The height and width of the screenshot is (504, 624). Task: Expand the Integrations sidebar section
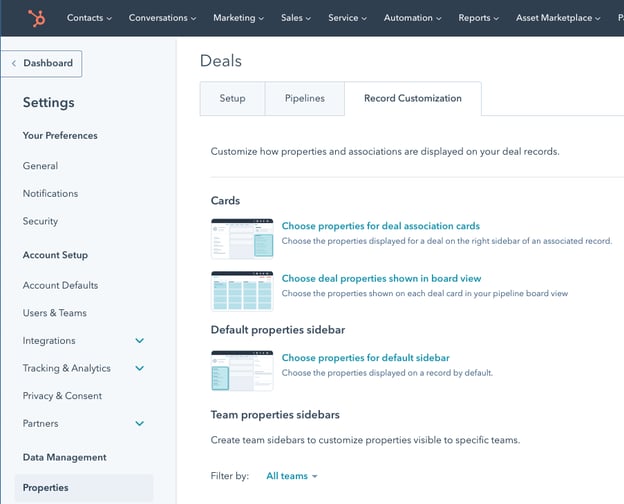pyautogui.click(x=139, y=341)
